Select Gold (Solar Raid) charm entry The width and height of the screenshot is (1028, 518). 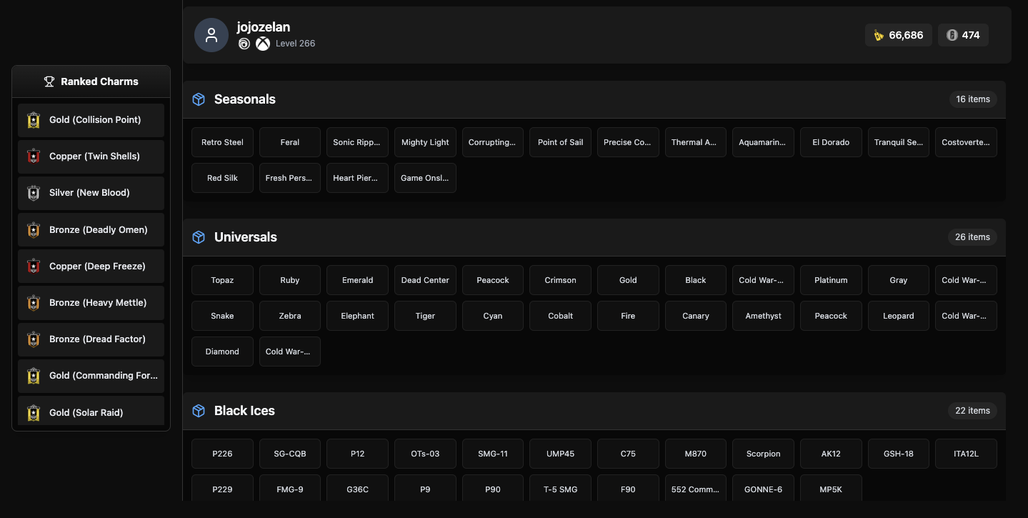pyautogui.click(x=91, y=412)
